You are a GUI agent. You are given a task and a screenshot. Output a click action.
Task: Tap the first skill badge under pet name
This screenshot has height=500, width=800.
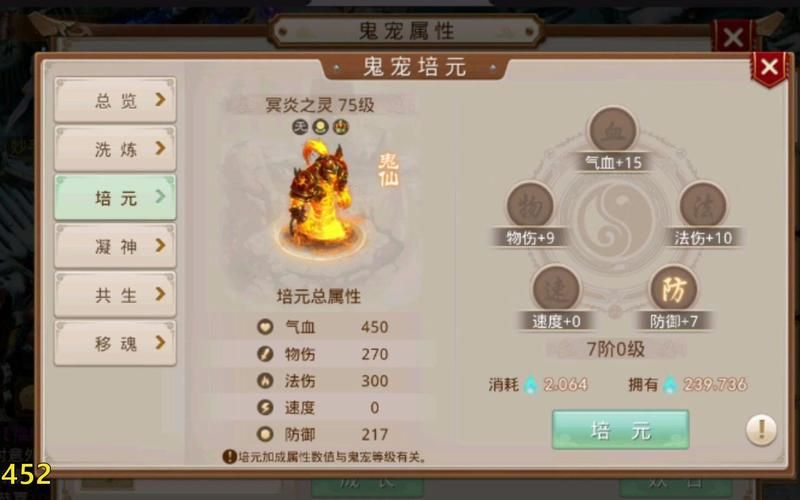tap(300, 127)
